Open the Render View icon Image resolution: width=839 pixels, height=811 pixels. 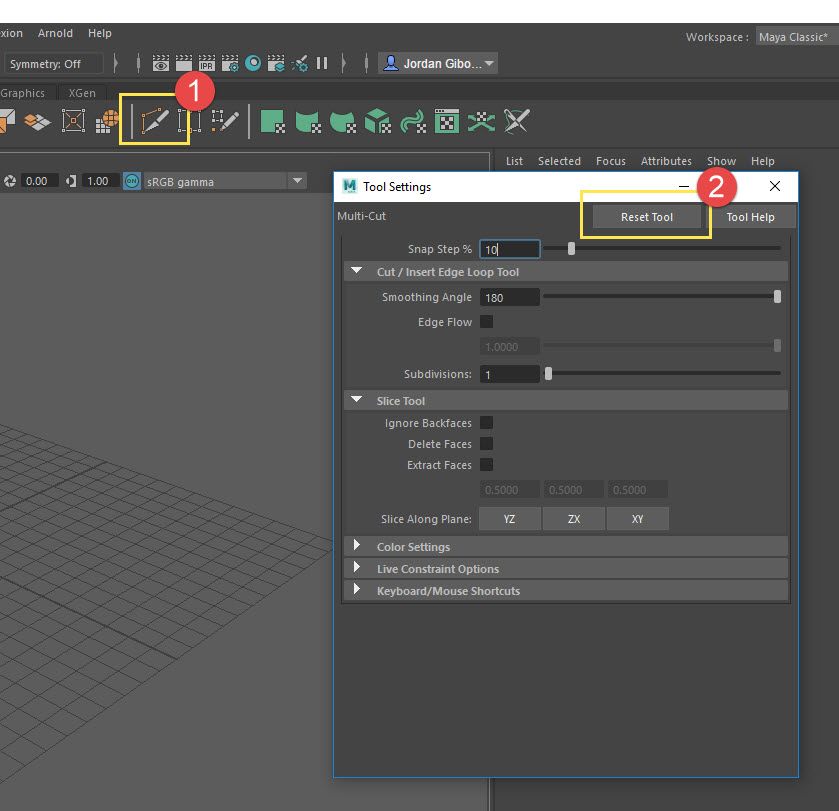(x=160, y=62)
